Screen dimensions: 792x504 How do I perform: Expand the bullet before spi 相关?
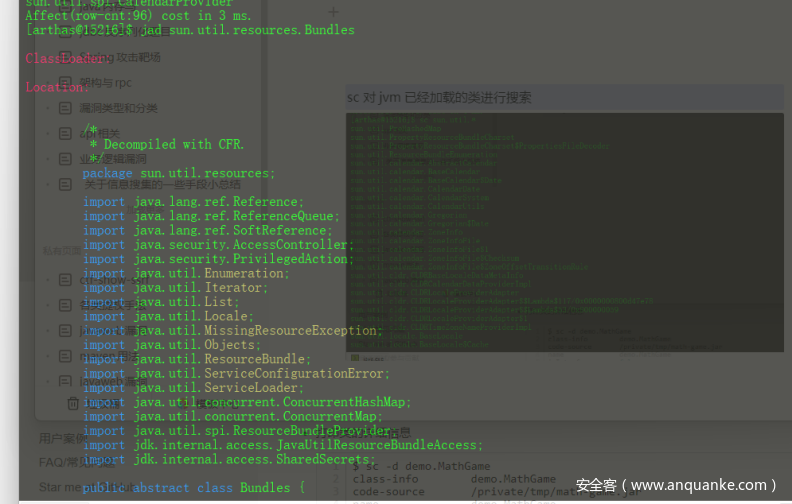coord(47,132)
